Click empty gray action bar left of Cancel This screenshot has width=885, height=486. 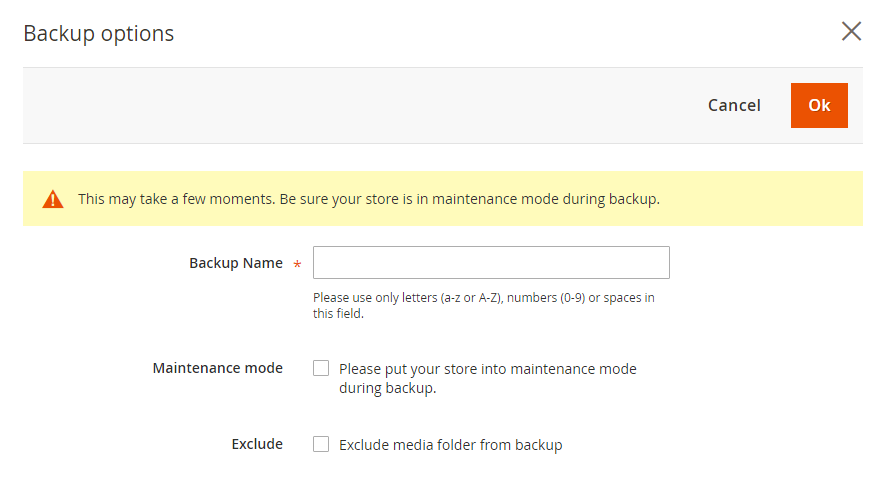pos(350,105)
